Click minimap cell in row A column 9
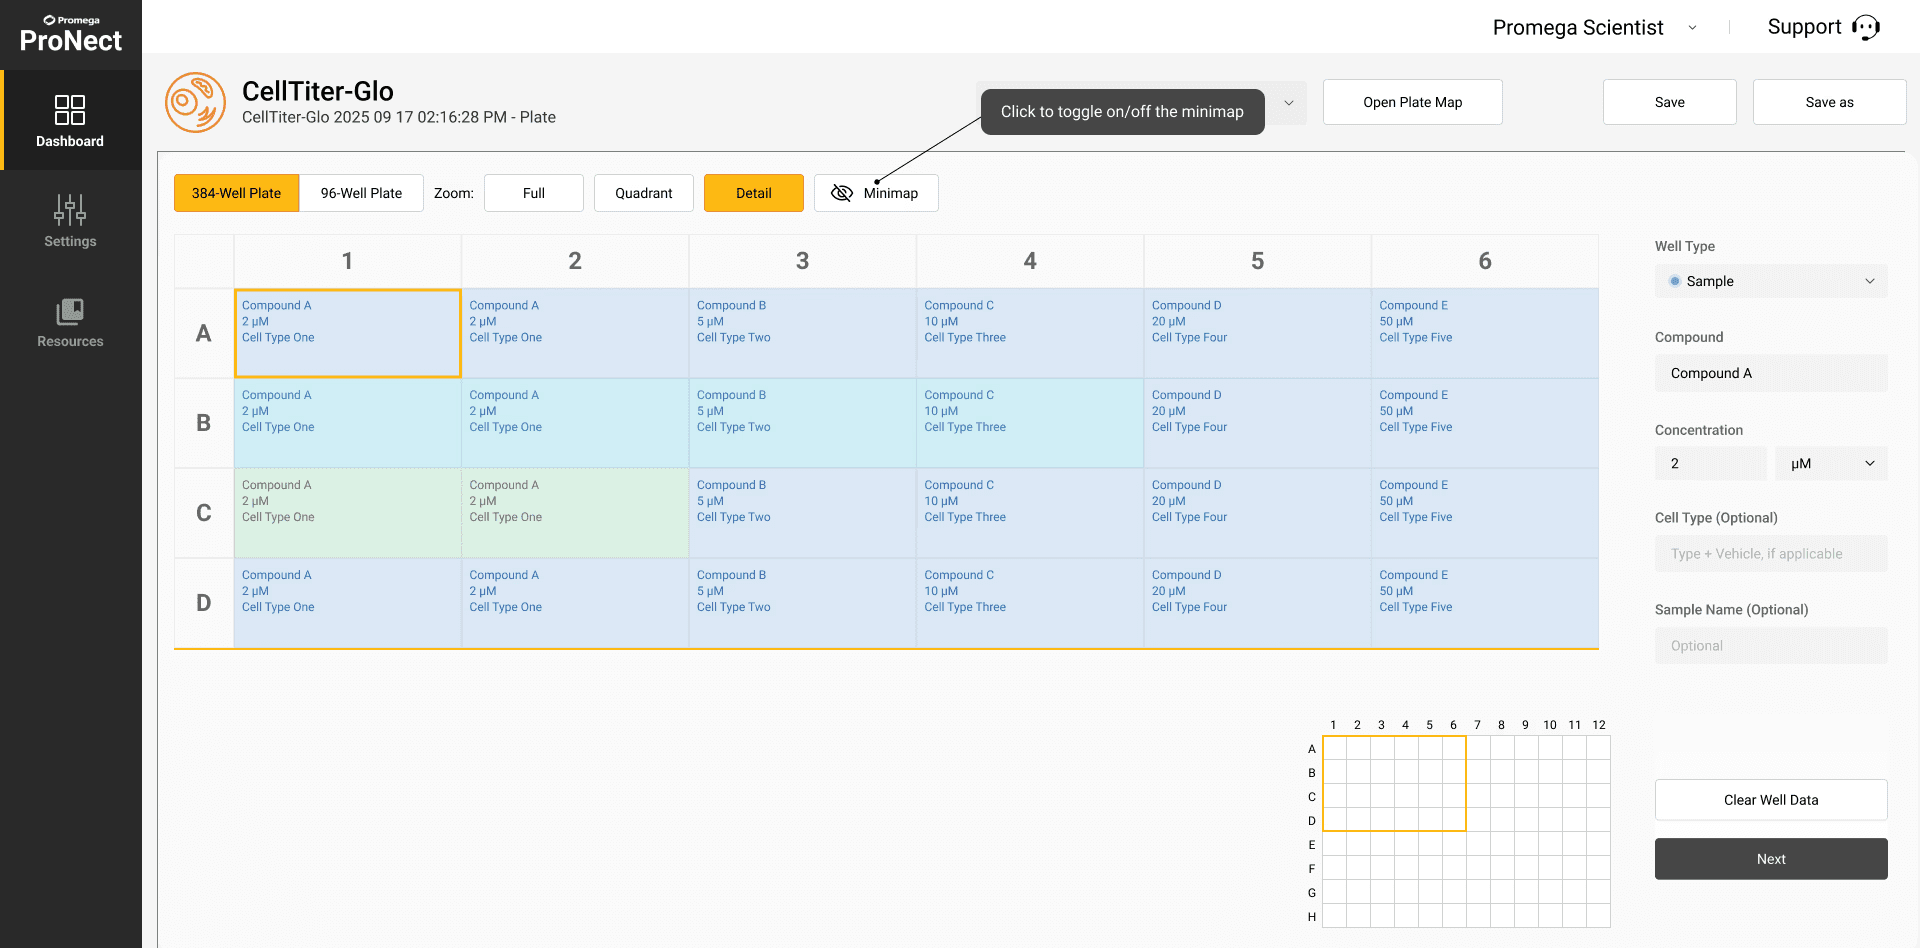The image size is (1920, 948). coord(1526,748)
